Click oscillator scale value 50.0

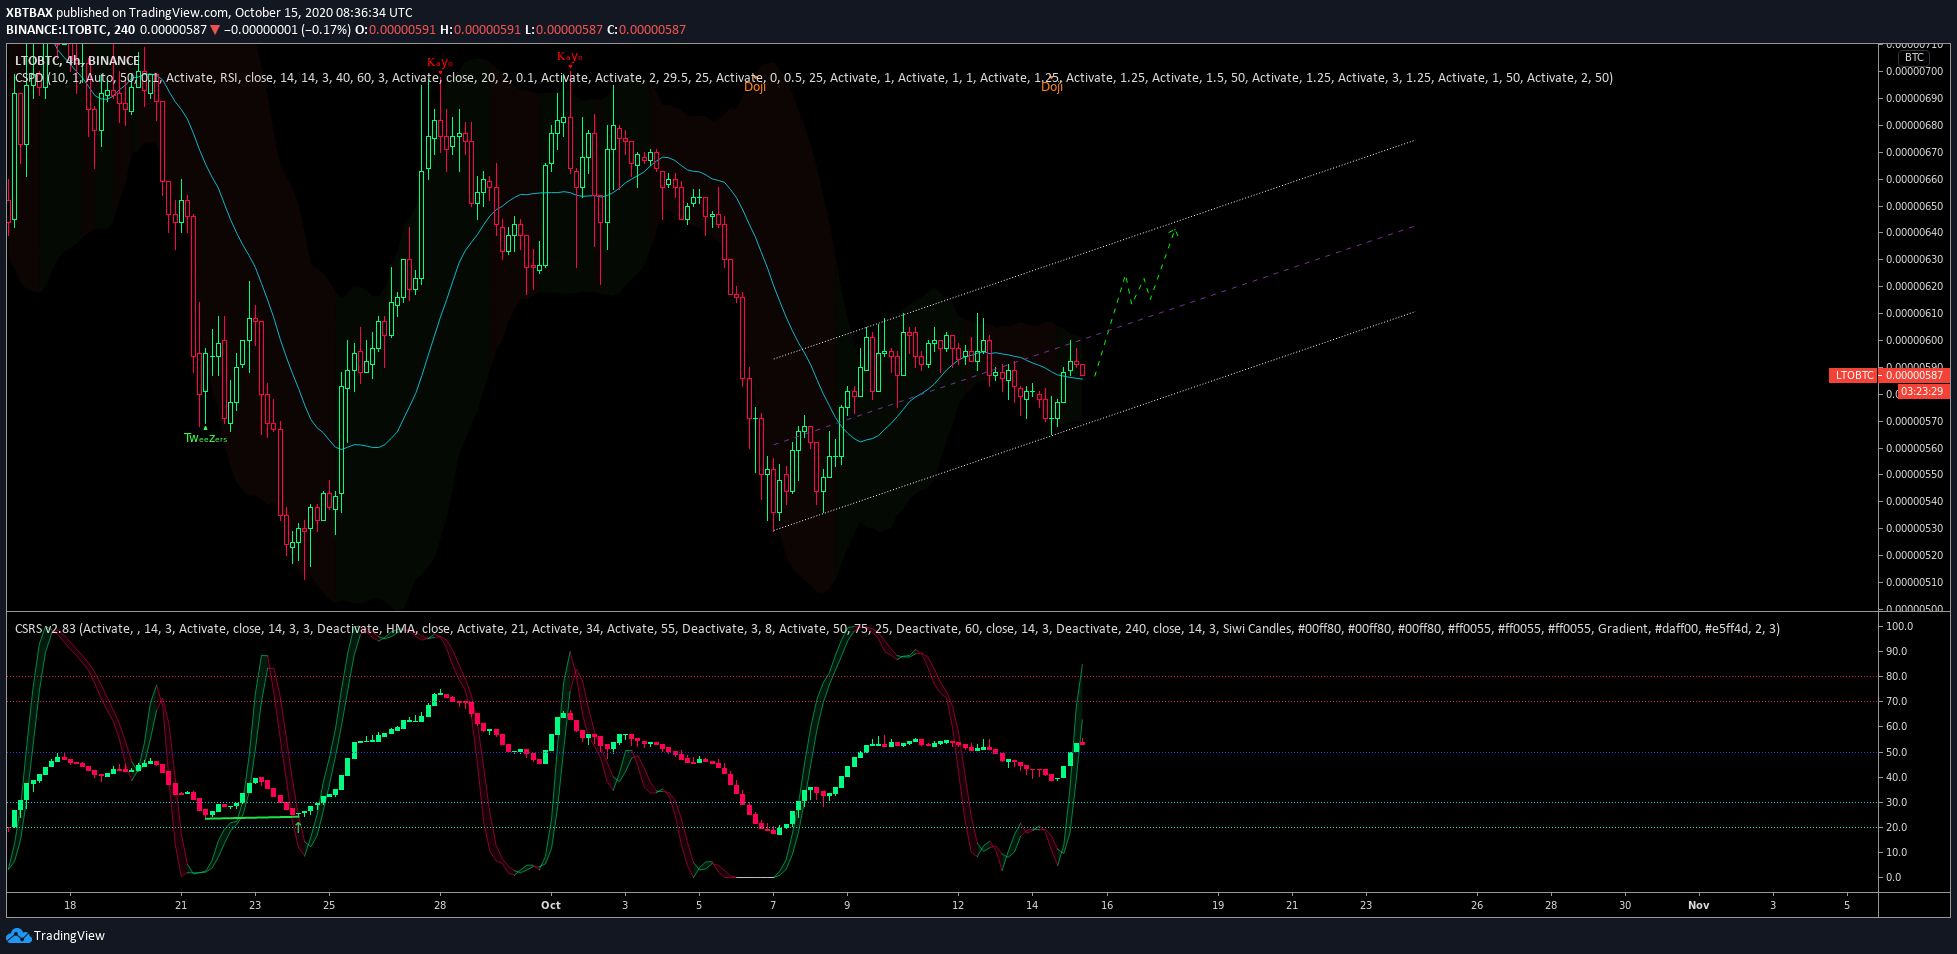pos(1896,753)
